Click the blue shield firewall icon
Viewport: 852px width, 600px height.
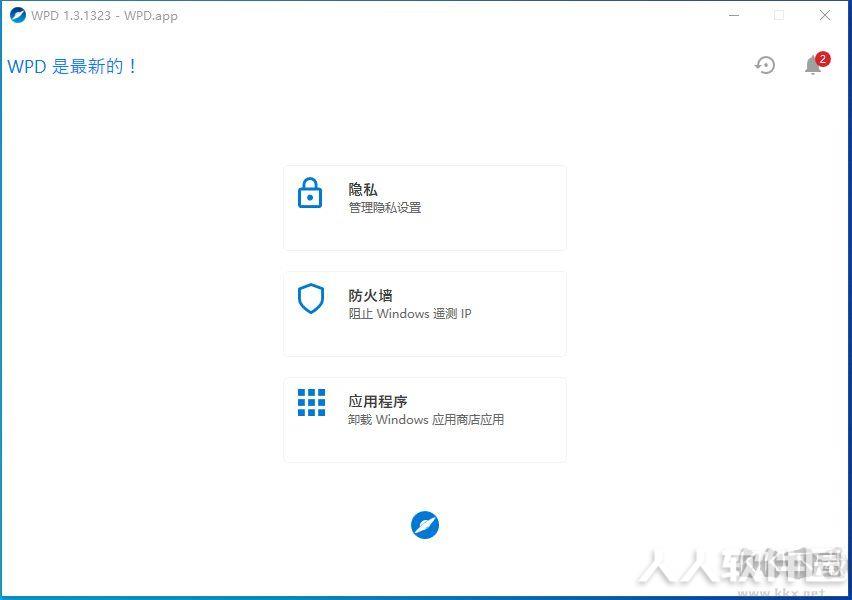311,298
